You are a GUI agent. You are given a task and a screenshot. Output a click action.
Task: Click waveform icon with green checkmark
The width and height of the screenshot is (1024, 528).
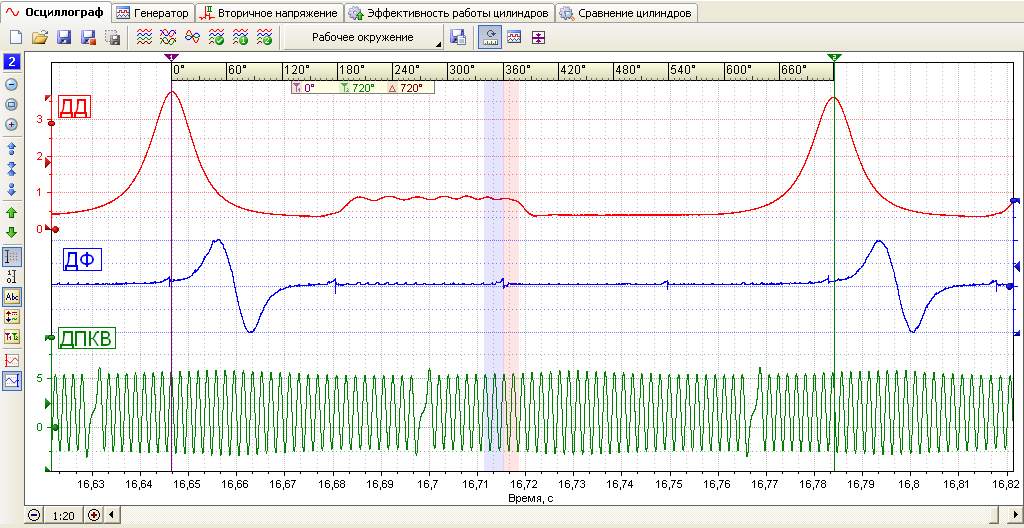(216, 37)
